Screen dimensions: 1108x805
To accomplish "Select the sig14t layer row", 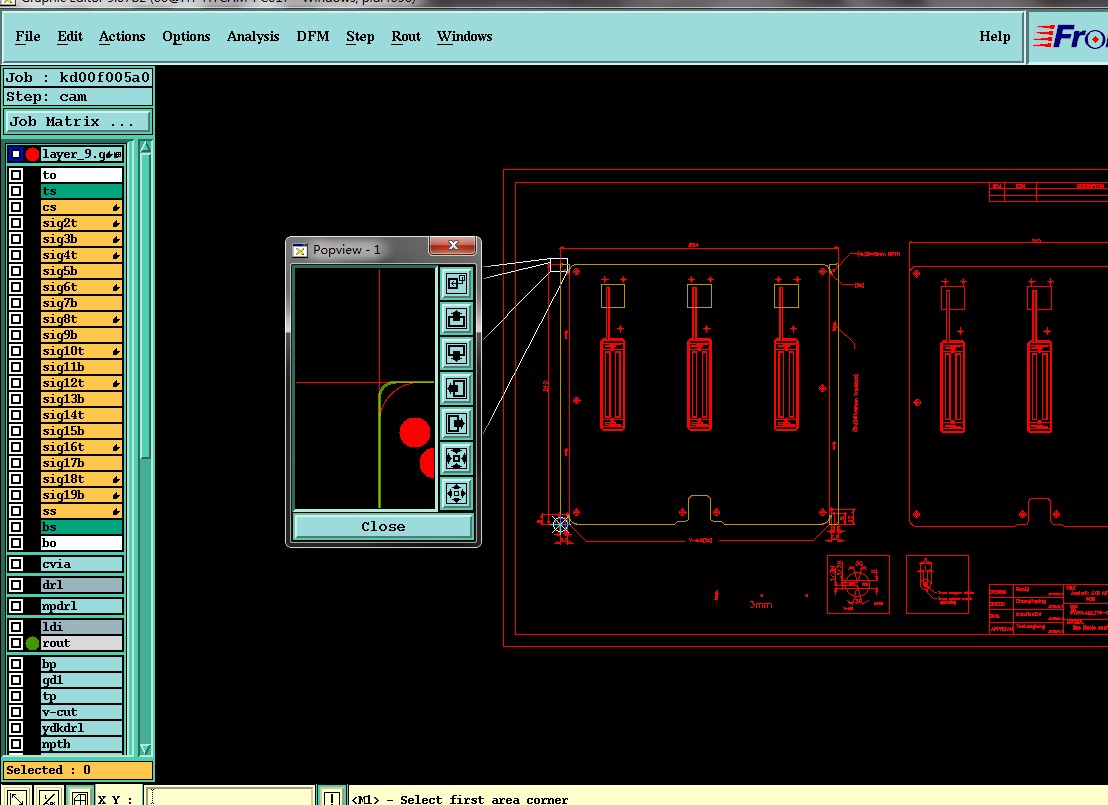I will tap(81, 416).
